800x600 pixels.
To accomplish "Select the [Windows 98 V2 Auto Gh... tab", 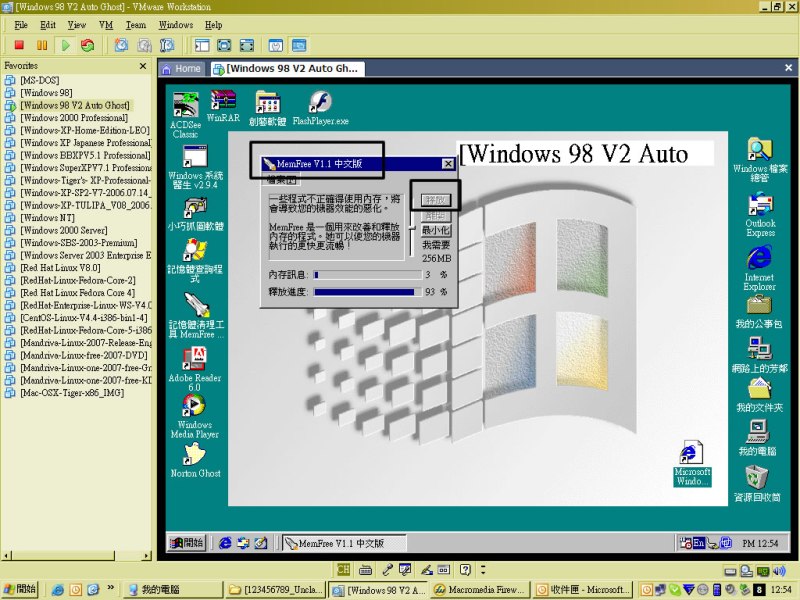I will [x=287, y=69].
